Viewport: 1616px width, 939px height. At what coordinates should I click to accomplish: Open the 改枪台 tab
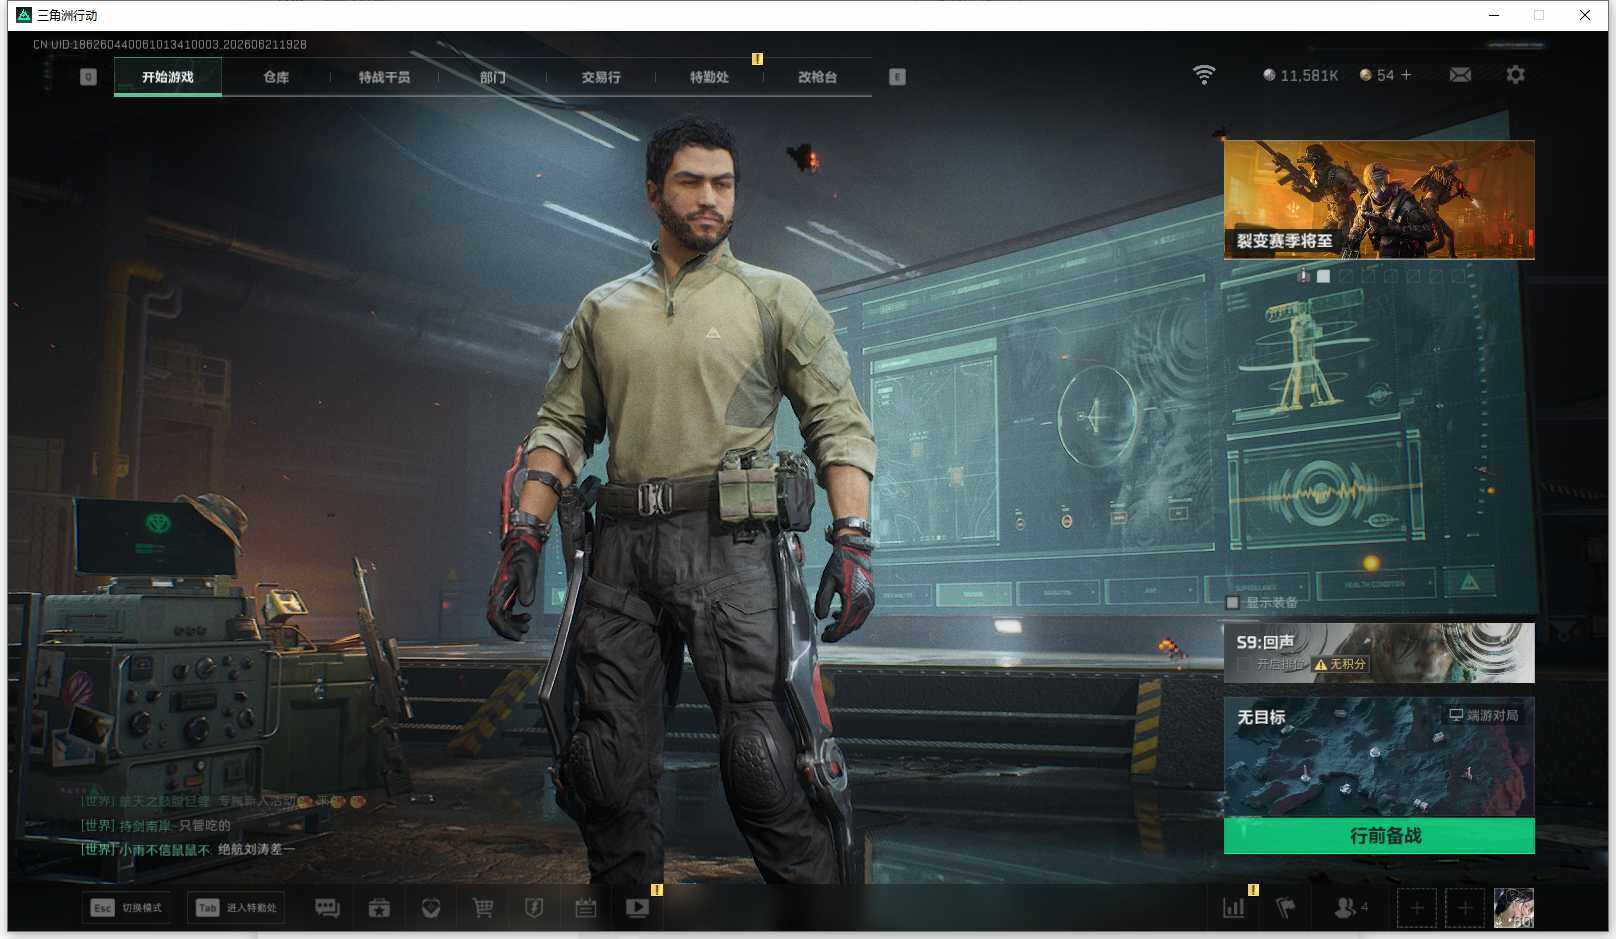(817, 77)
